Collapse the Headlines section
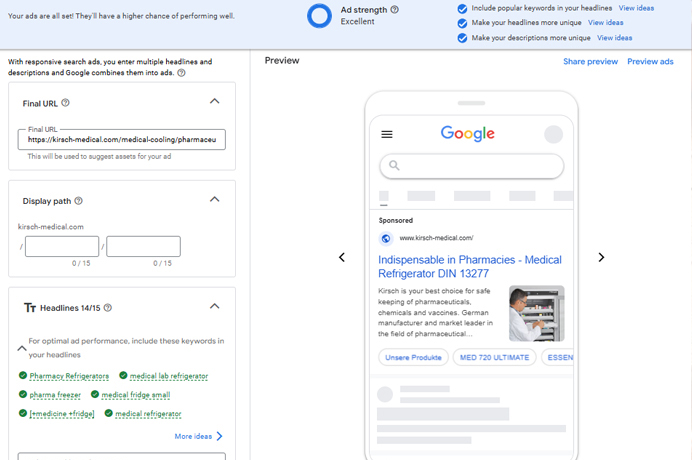This screenshot has width=692, height=460. click(214, 306)
